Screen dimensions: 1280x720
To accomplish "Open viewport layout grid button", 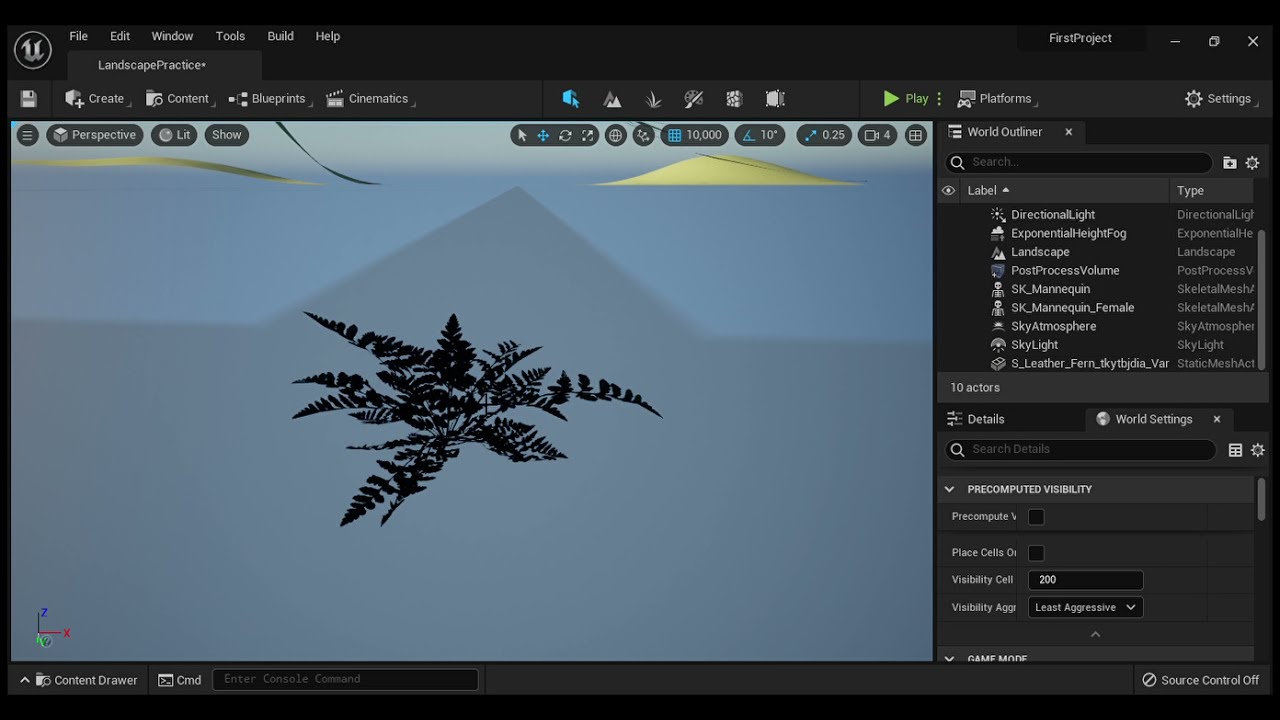I will coord(915,135).
